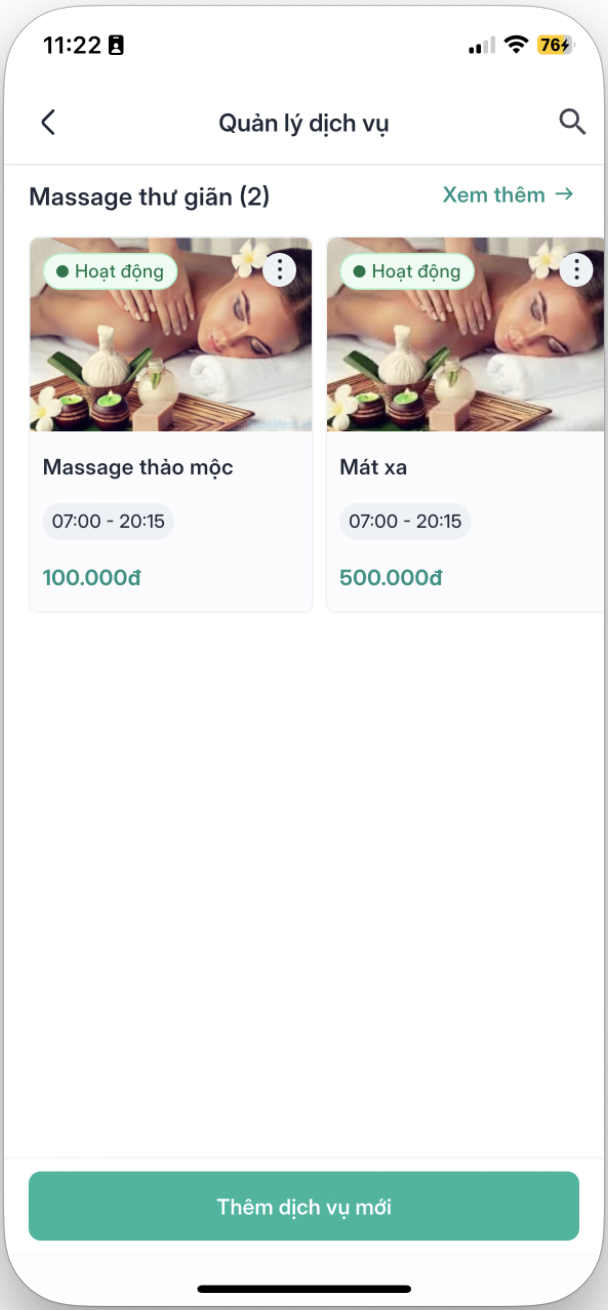Click the Xem thêm arrow link

click(508, 194)
